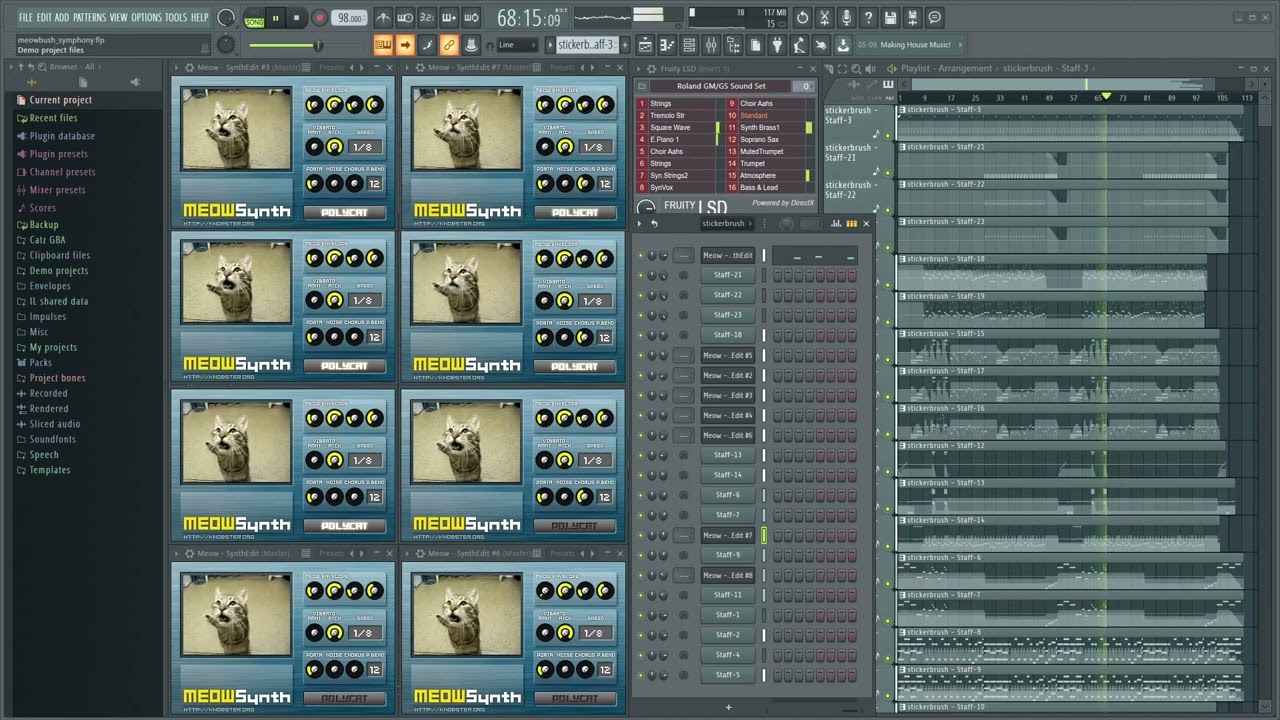The image size is (1280, 720).
Task: Expand Plugin database folder
Action: coord(62,136)
